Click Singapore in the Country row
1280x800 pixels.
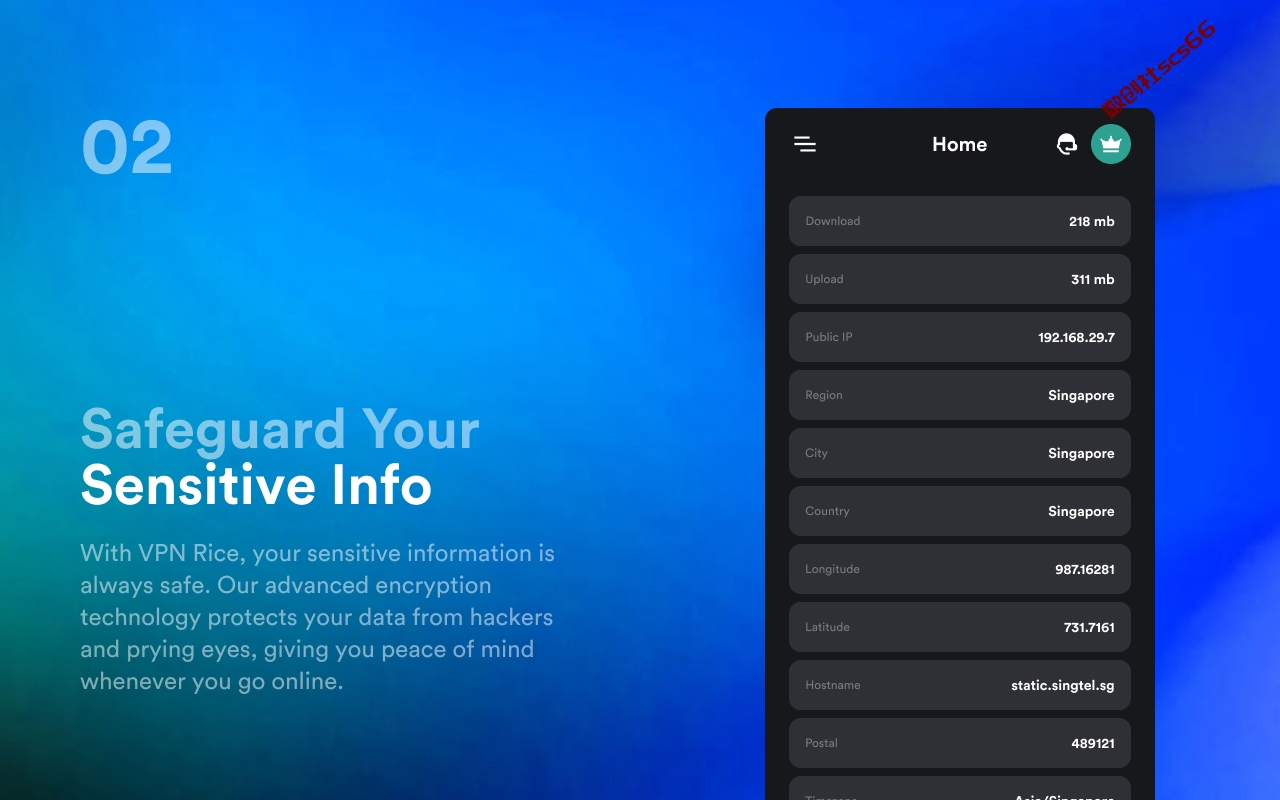pyautogui.click(x=1081, y=511)
